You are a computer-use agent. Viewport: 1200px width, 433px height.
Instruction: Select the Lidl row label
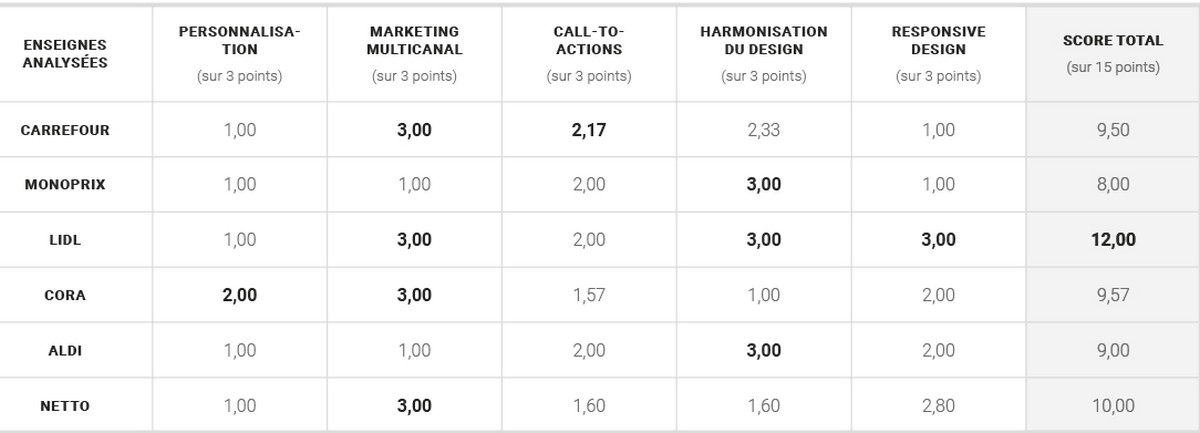click(65, 240)
